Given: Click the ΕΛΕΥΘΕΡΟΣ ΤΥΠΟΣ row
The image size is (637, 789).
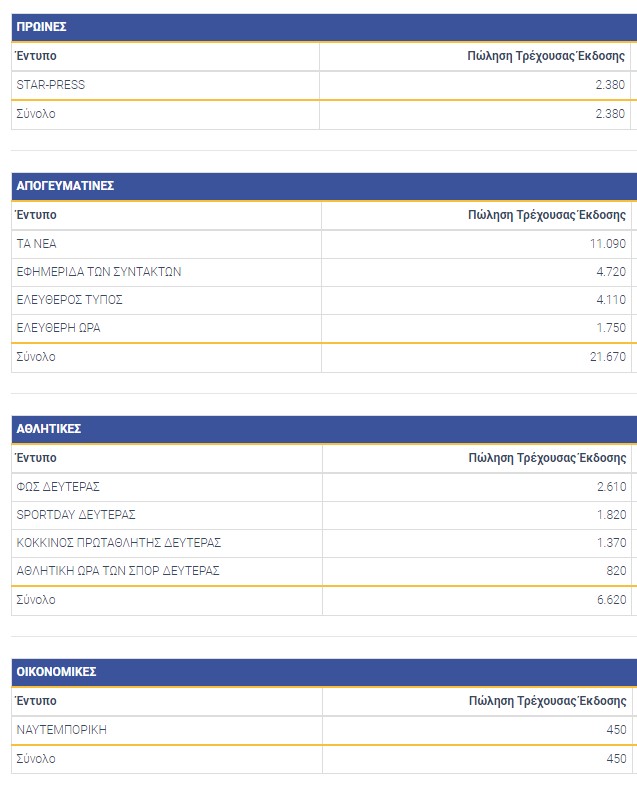Looking at the screenshot, I should point(324,300).
